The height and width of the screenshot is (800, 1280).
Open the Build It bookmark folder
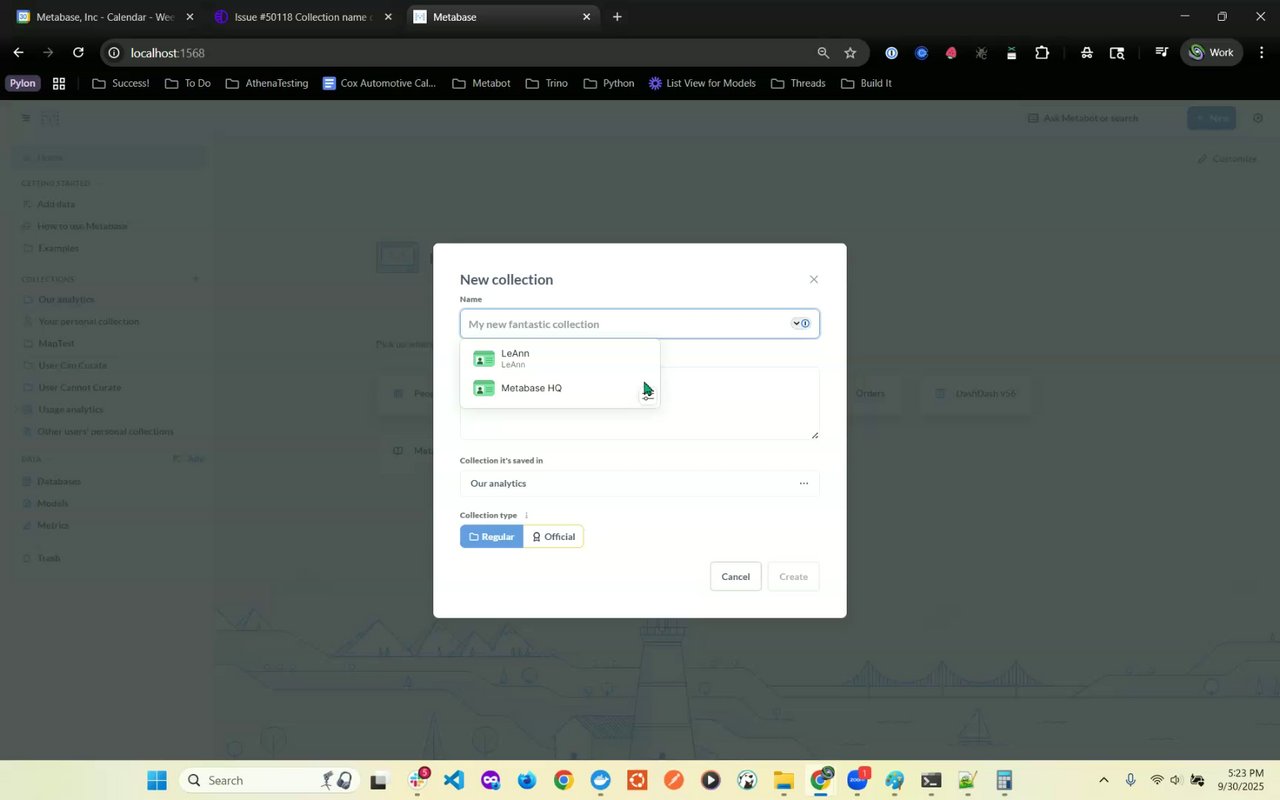click(x=866, y=83)
